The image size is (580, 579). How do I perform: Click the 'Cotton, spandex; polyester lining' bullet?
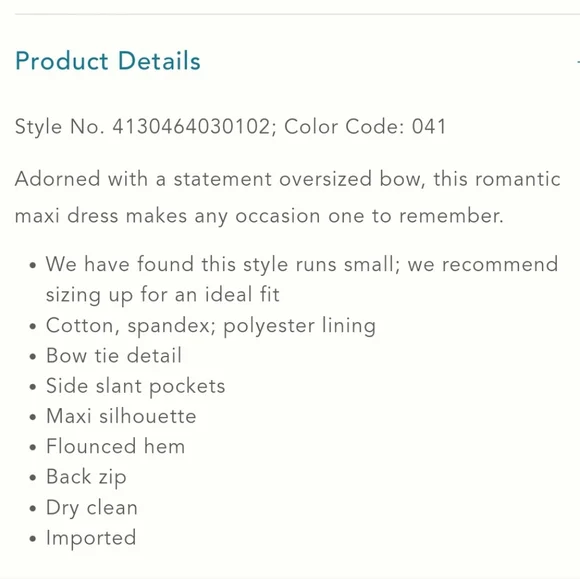(211, 326)
